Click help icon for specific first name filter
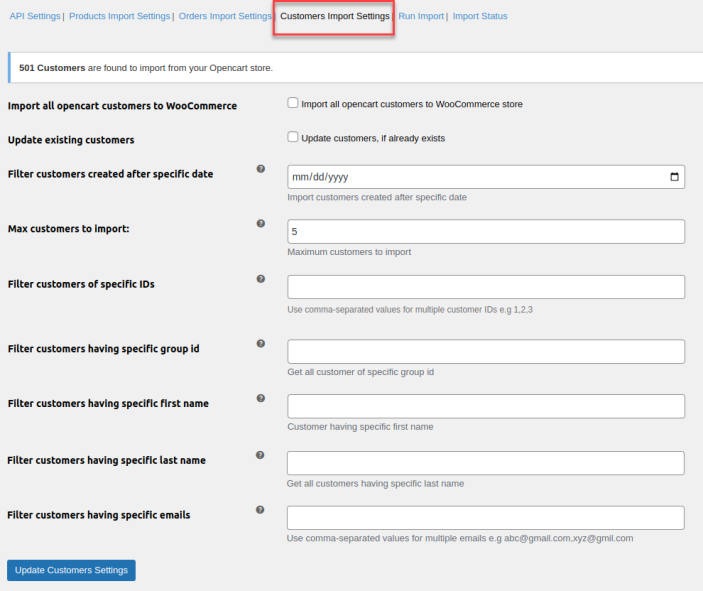 (261, 398)
